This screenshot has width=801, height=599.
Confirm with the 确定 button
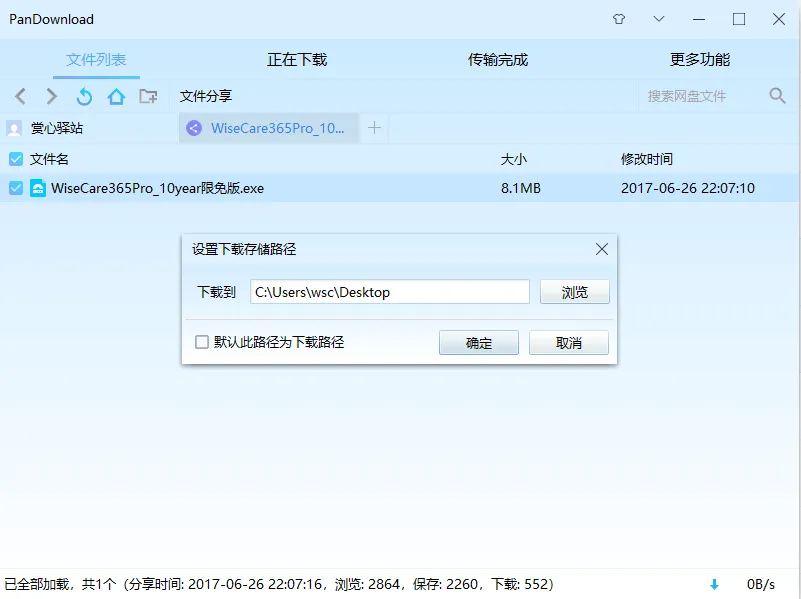point(479,342)
